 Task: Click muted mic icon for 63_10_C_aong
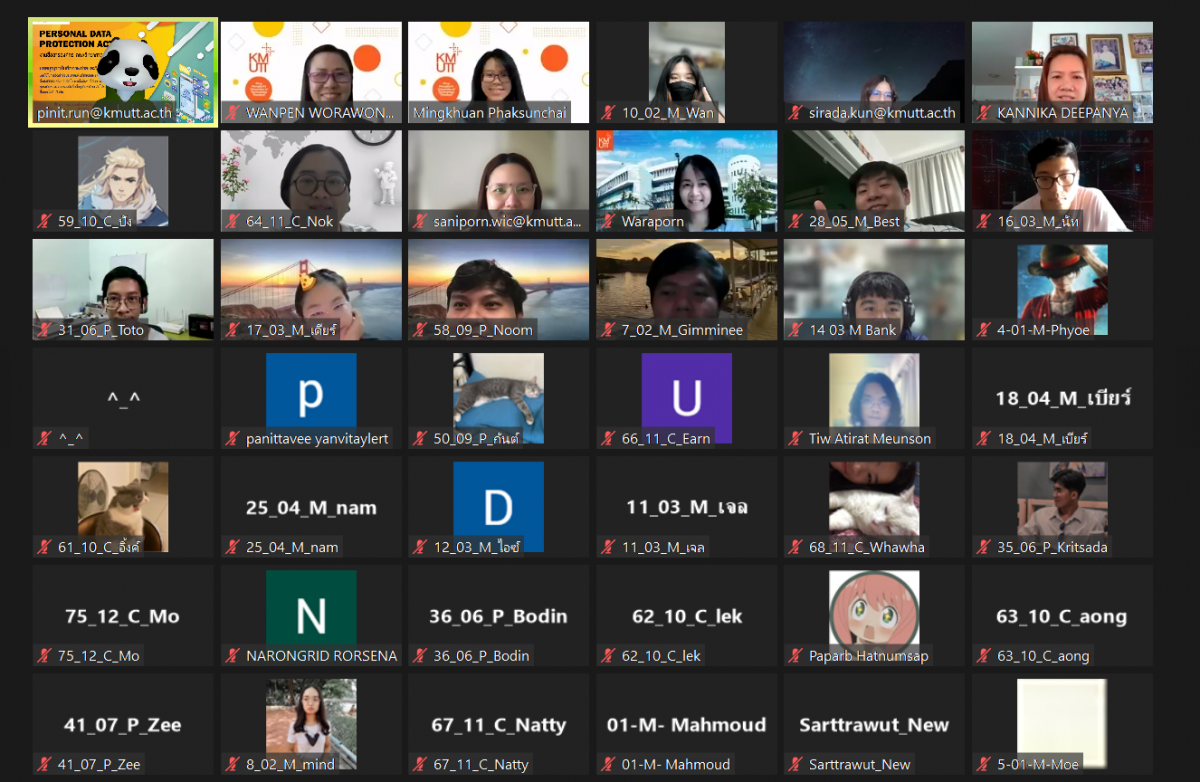(x=984, y=656)
